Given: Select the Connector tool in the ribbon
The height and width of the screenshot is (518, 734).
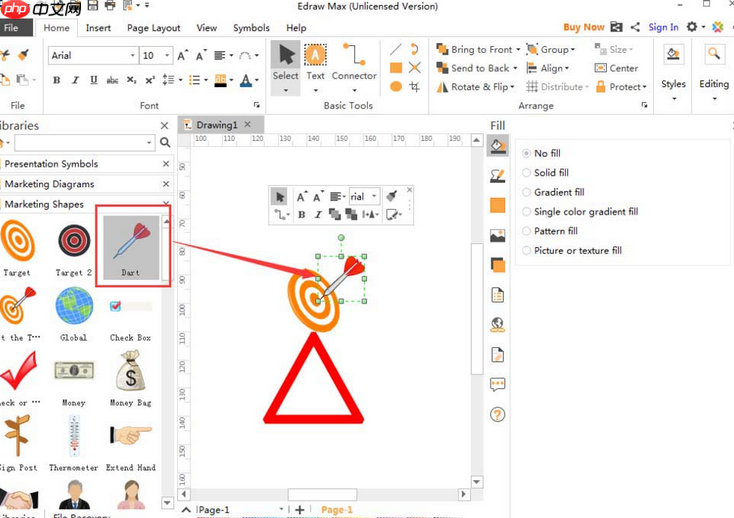Looking at the screenshot, I should coord(354,61).
